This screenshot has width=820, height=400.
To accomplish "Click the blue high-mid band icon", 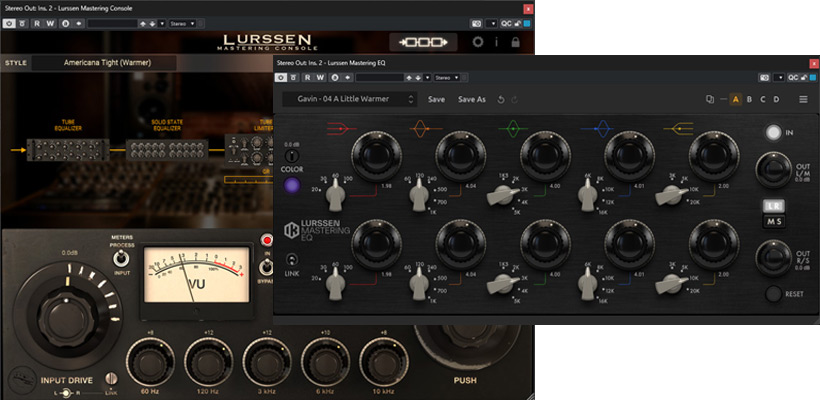I will [x=597, y=128].
